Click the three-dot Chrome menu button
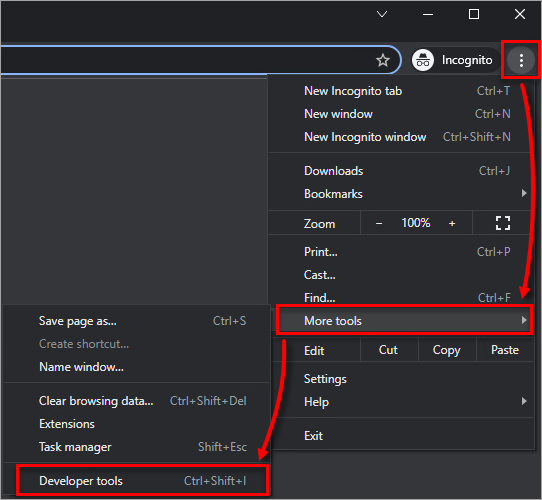This screenshot has width=542, height=500. [x=521, y=61]
